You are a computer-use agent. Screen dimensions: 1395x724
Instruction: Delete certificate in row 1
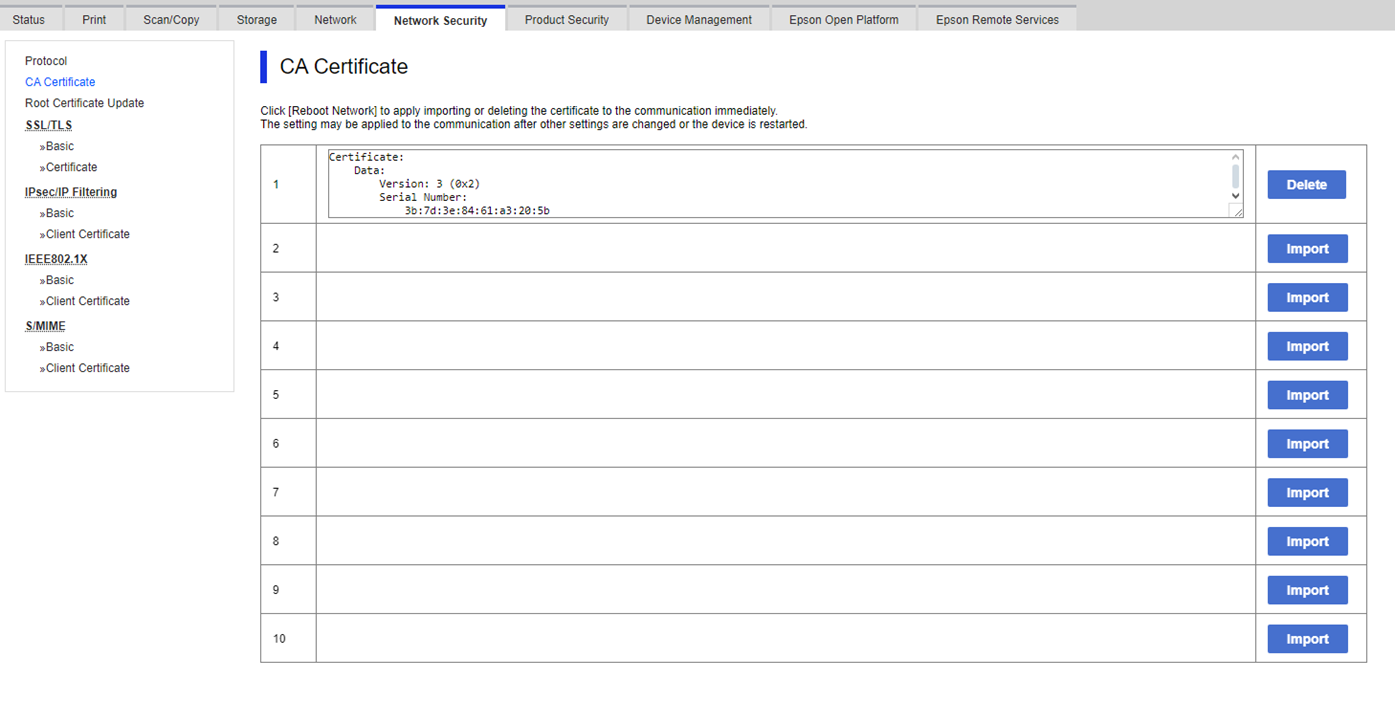coord(1306,185)
